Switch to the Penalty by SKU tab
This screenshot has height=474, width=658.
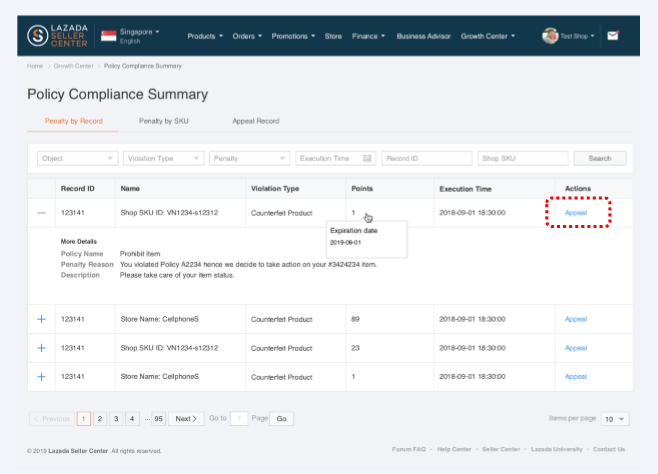[x=164, y=121]
